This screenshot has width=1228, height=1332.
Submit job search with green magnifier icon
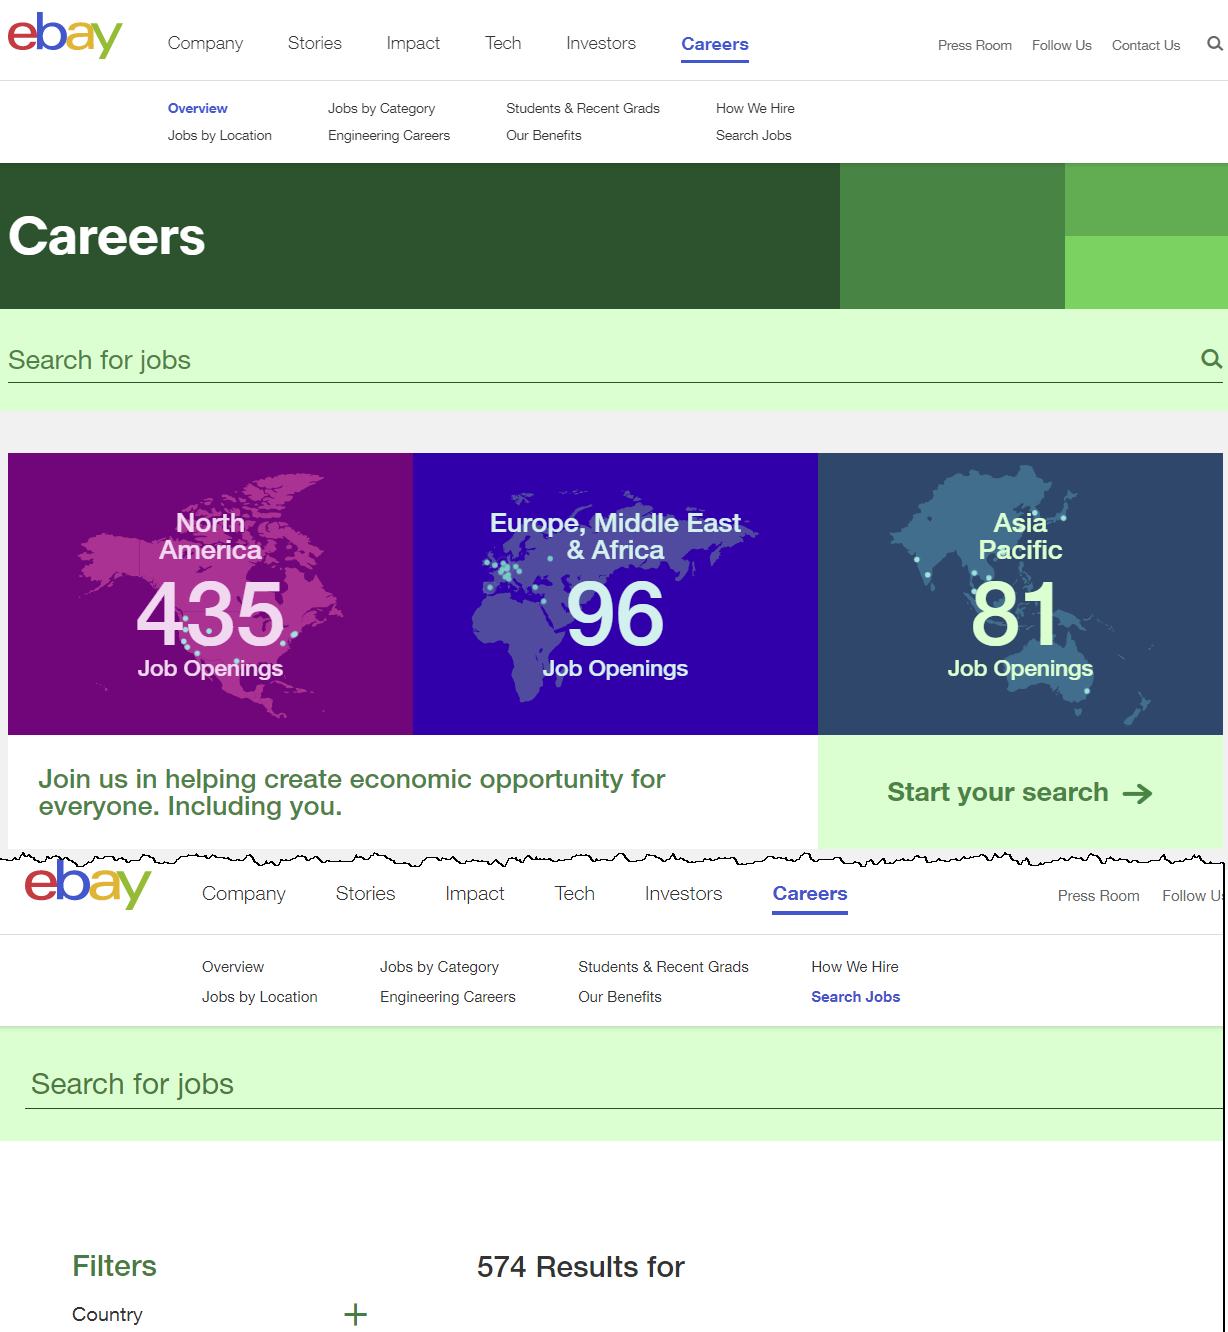(1211, 359)
